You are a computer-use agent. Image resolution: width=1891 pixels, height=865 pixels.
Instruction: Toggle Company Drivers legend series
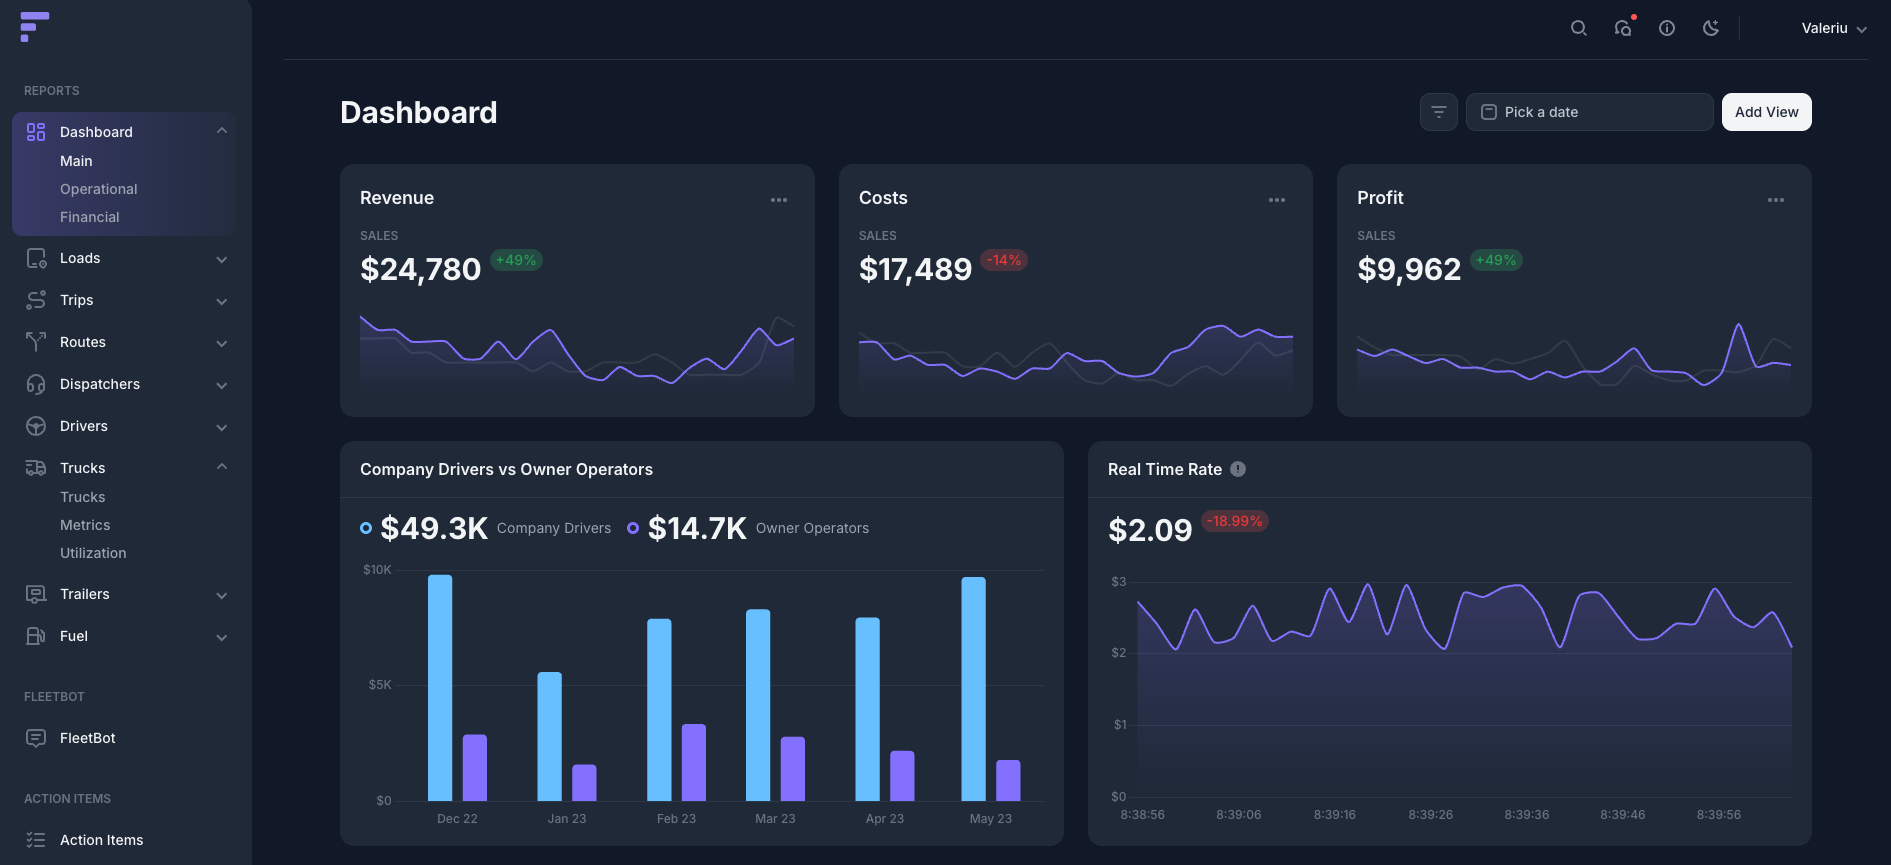[366, 528]
